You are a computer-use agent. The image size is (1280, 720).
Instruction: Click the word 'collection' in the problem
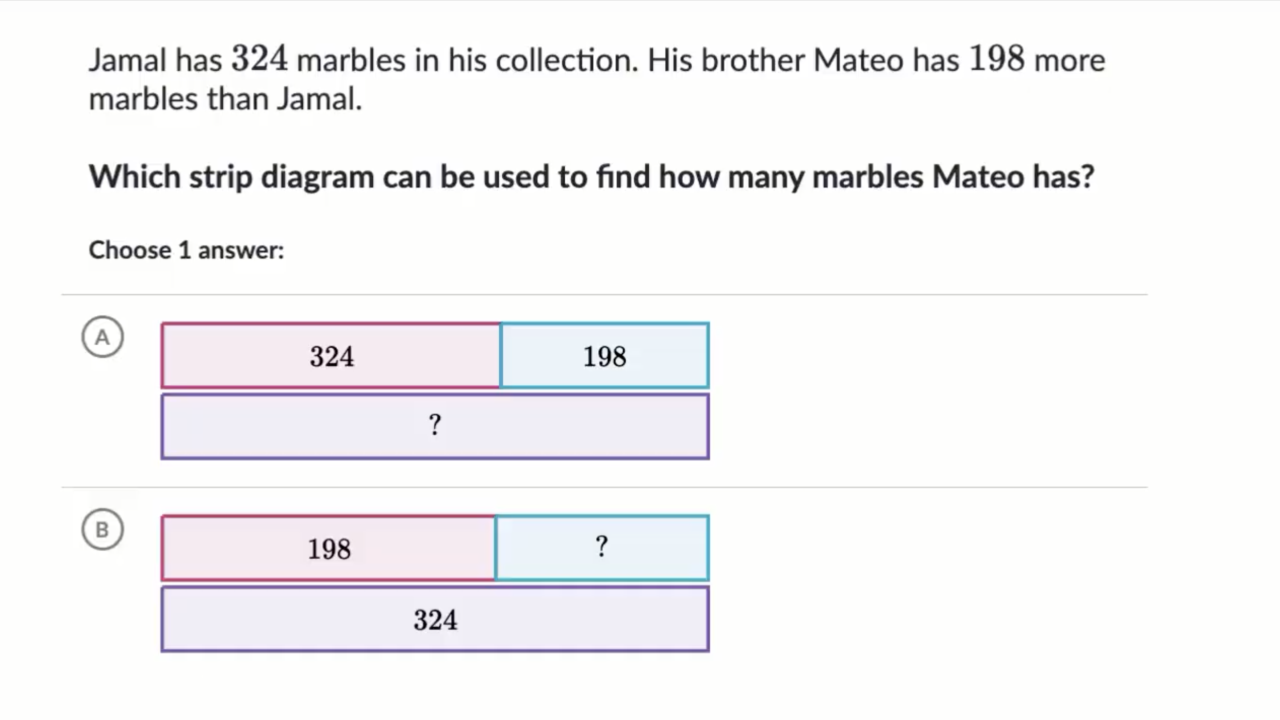point(565,60)
